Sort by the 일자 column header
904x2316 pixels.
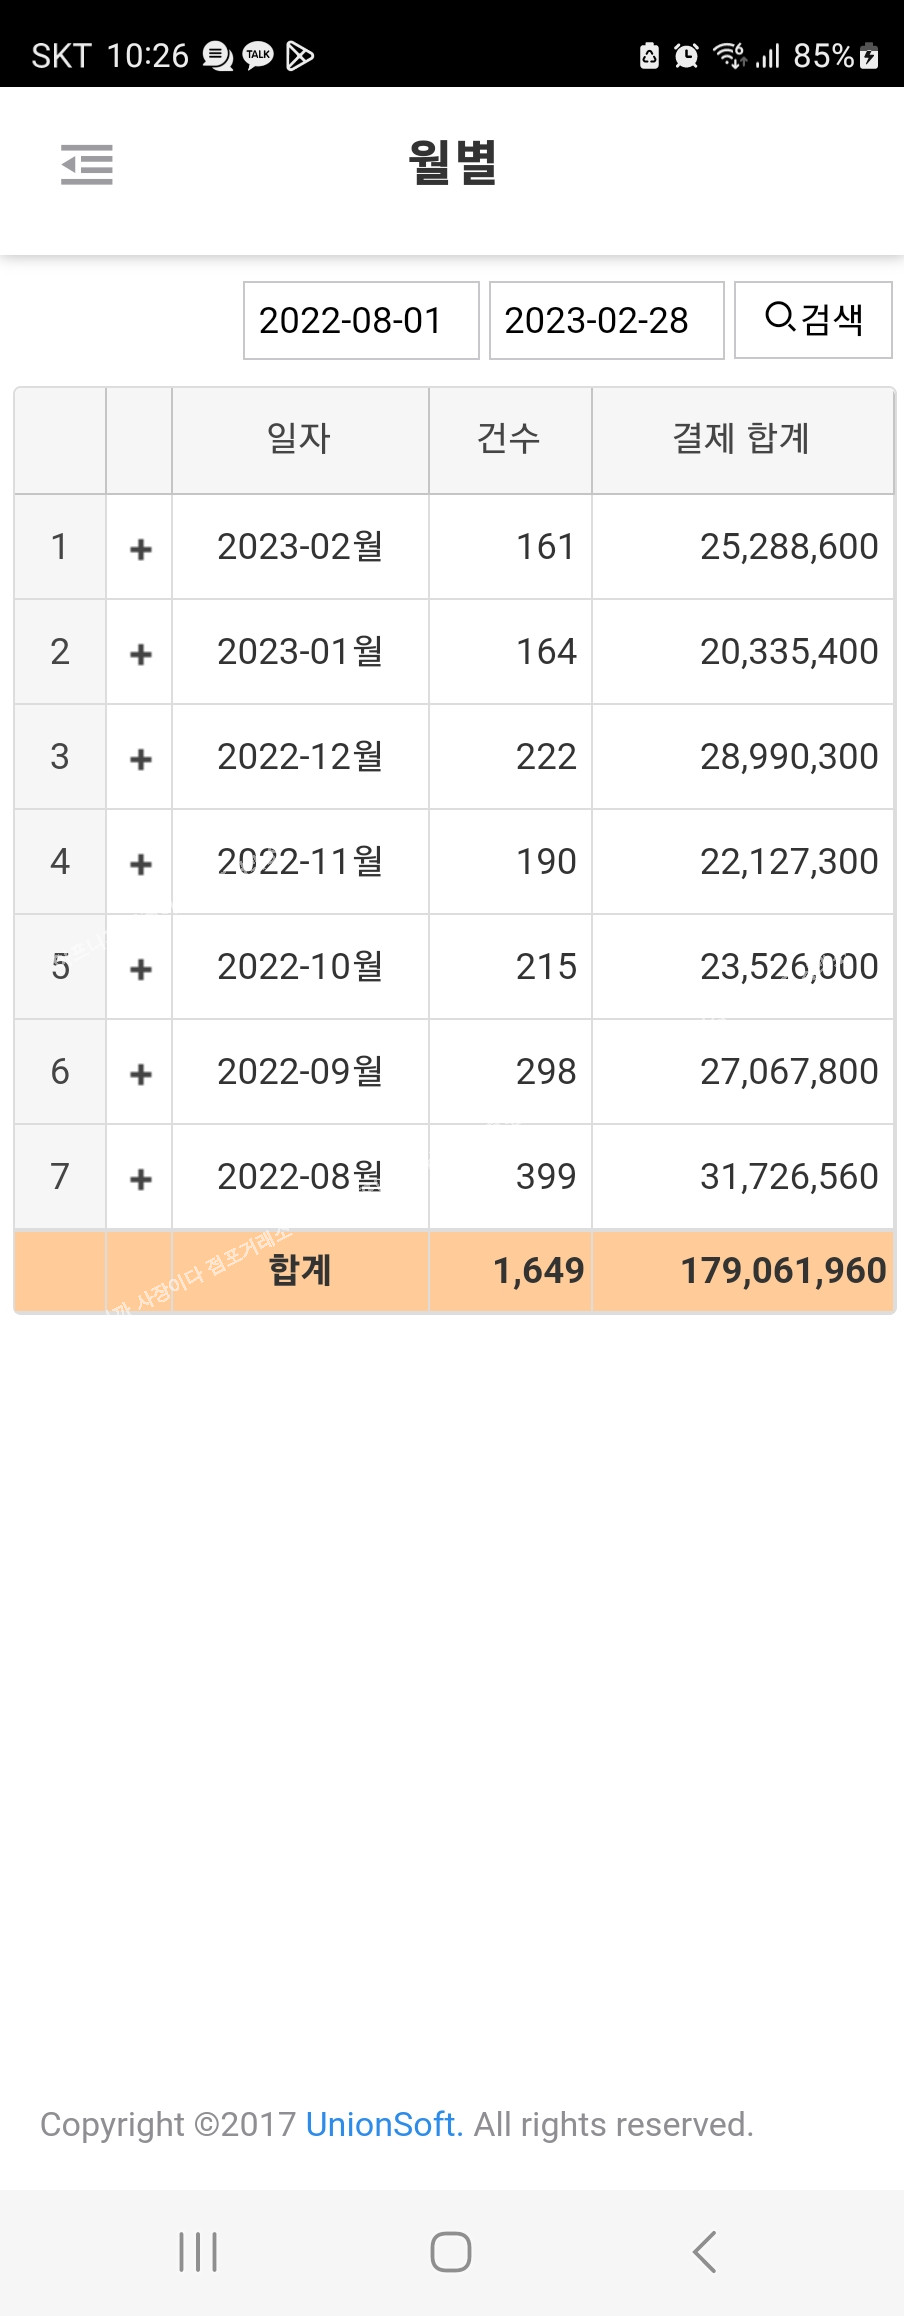tap(299, 439)
